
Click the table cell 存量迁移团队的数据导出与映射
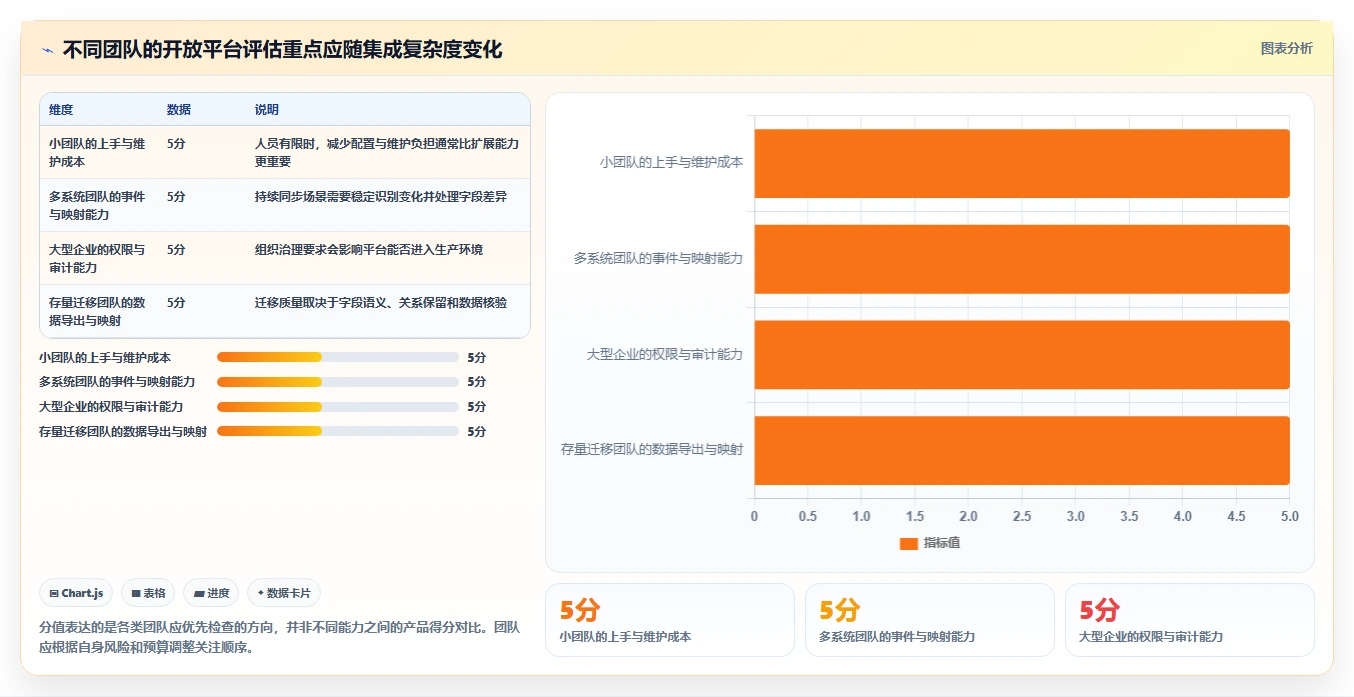(x=97, y=311)
